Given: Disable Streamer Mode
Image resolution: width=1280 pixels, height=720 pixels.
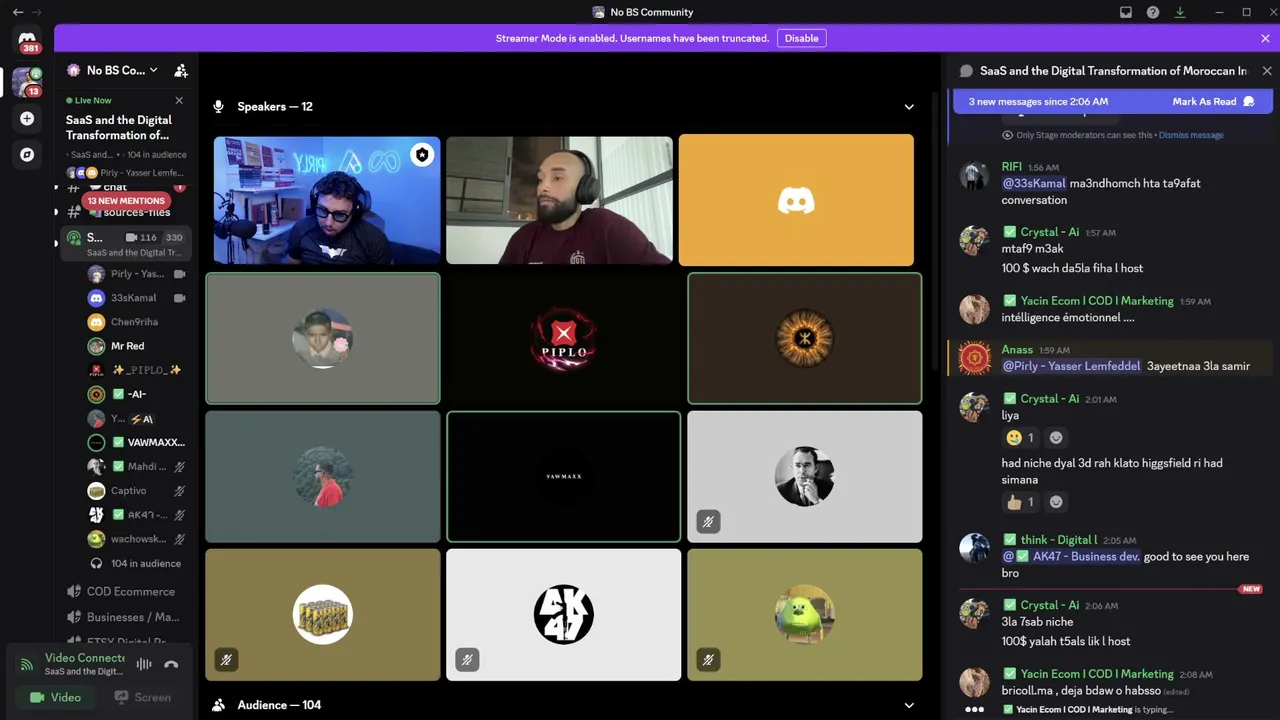Looking at the screenshot, I should pos(801,38).
